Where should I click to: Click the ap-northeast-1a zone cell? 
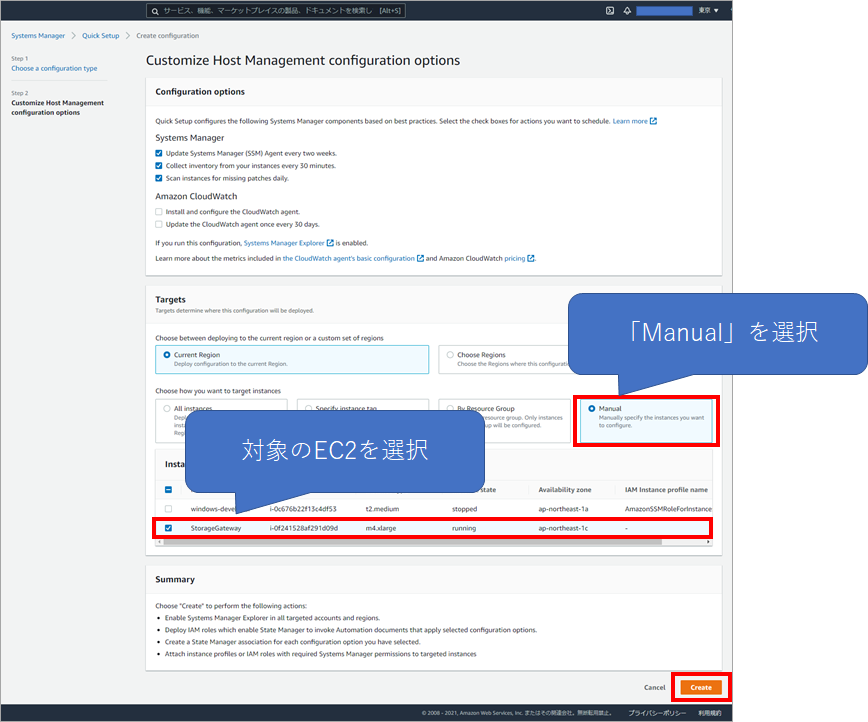(564, 509)
